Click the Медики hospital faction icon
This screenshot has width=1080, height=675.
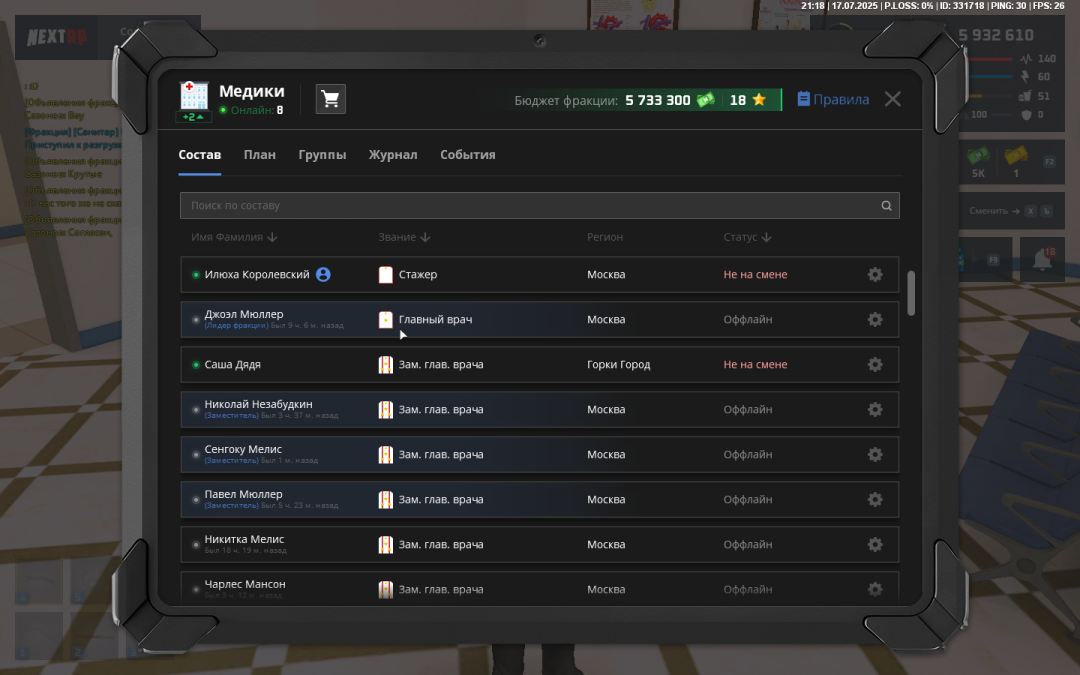point(194,96)
